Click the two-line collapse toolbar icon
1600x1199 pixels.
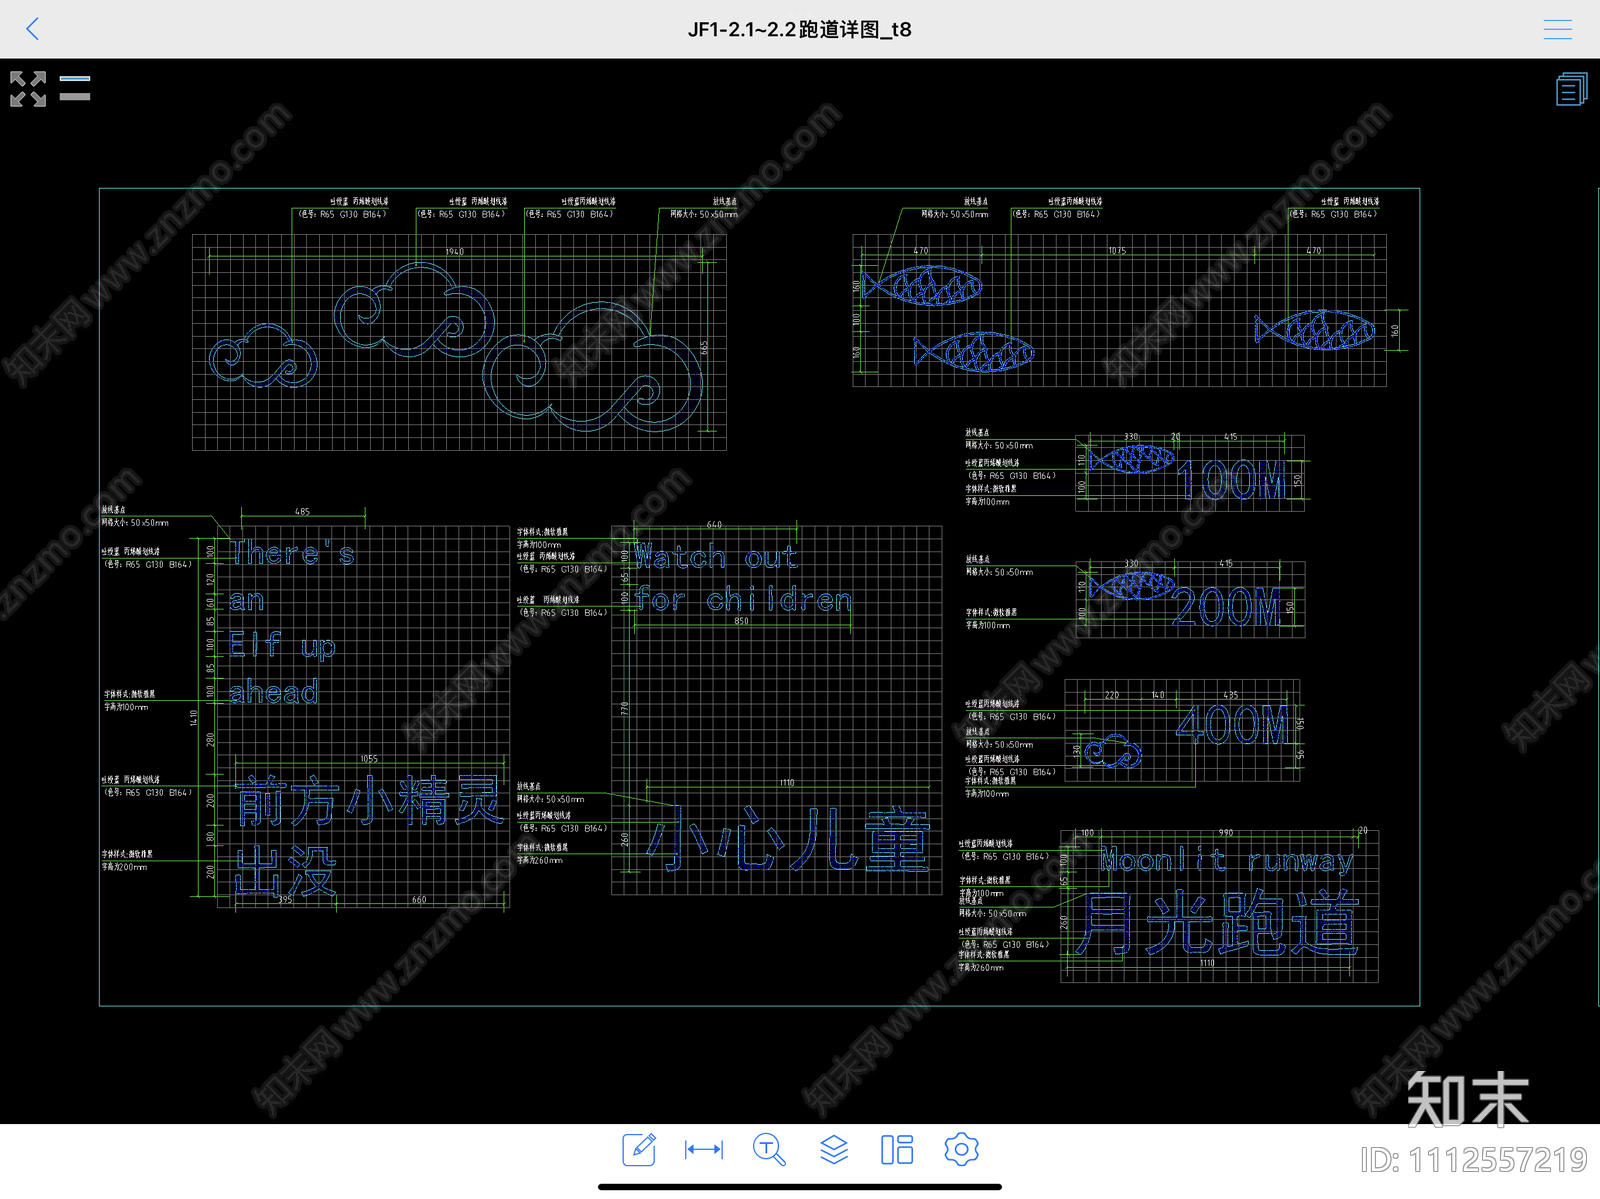[75, 87]
